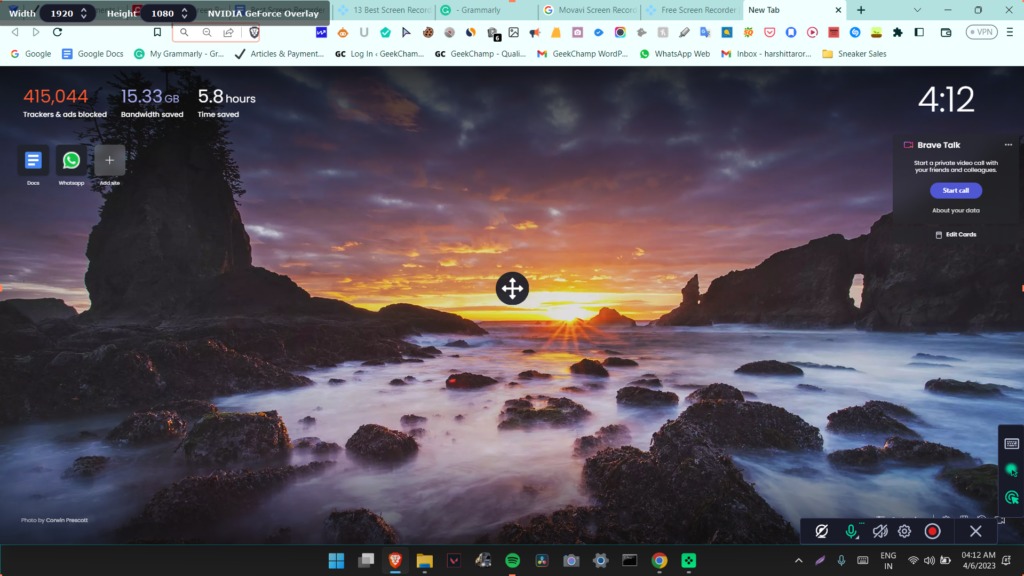
Task: Open the WhatsApp shortcut tile
Action: click(x=71, y=161)
